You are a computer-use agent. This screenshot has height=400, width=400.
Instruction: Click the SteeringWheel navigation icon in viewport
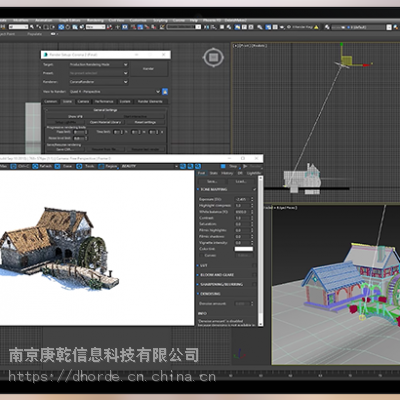[x=213, y=58]
